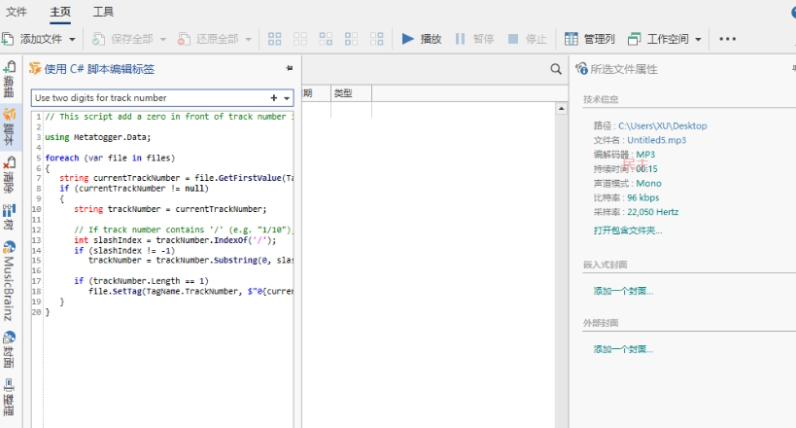Screen dimensions: 796x428
Task: Open the 树 sidebar panel
Action: (x=9, y=217)
